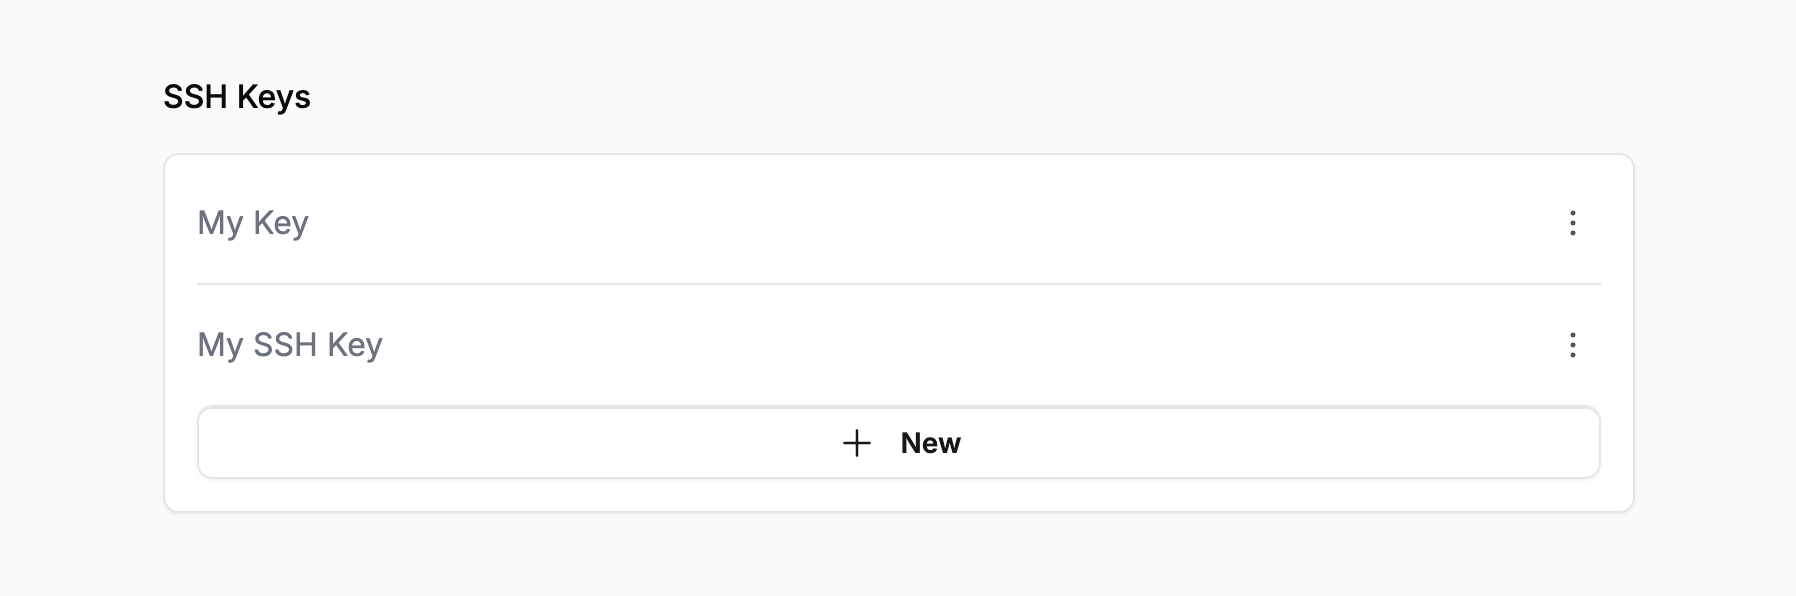Expand actions menu for the first SSH key
The image size is (1796, 596).
tap(1572, 223)
